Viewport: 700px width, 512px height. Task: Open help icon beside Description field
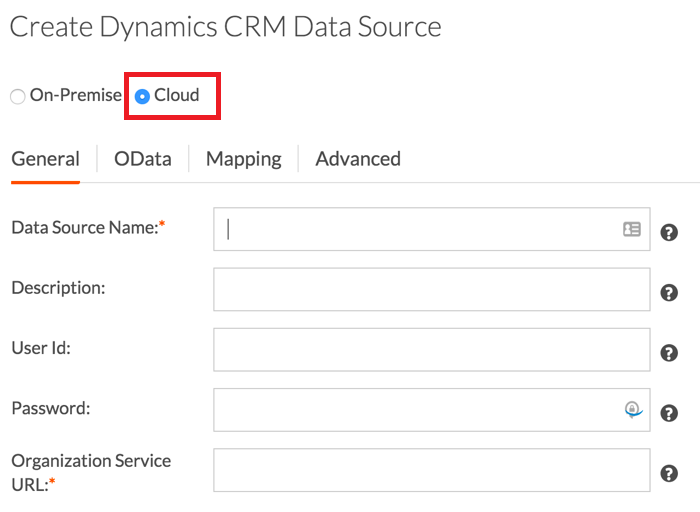[x=670, y=293]
